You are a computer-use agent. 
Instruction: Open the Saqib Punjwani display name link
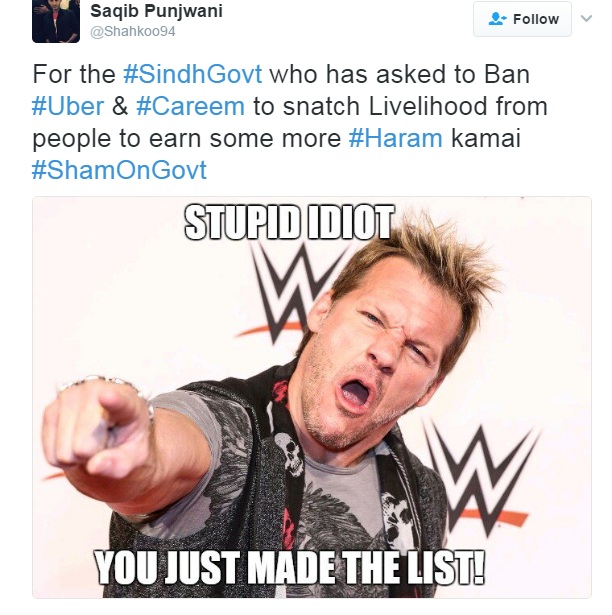pyautogui.click(x=156, y=11)
